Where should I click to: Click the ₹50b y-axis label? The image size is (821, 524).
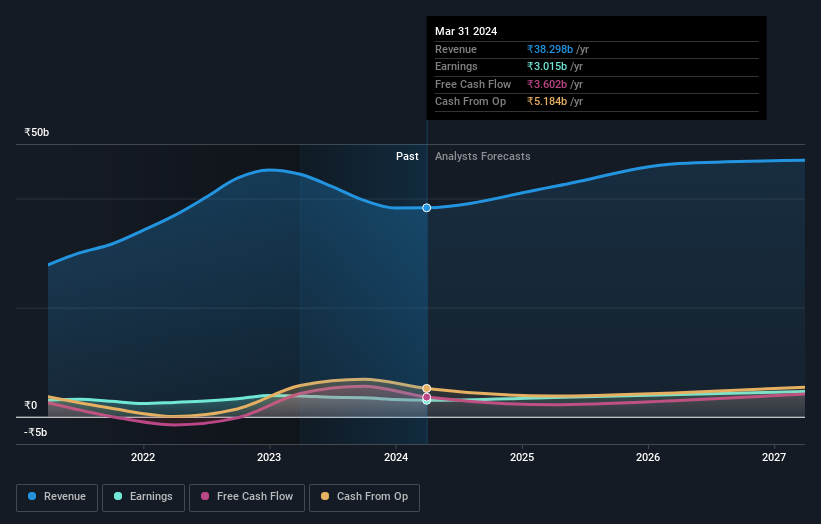click(37, 132)
